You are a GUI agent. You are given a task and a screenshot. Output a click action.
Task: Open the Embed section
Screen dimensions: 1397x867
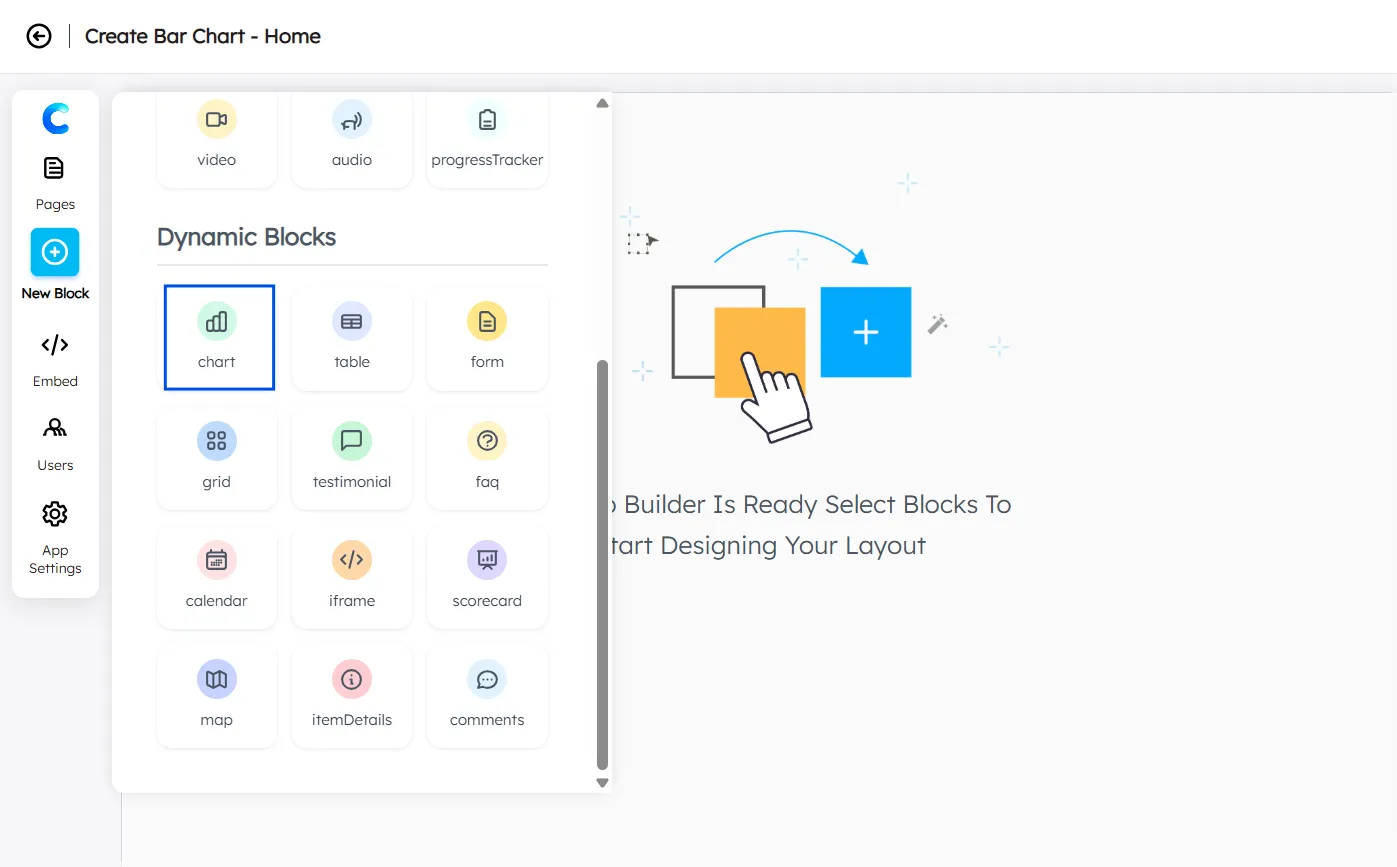[x=55, y=357]
